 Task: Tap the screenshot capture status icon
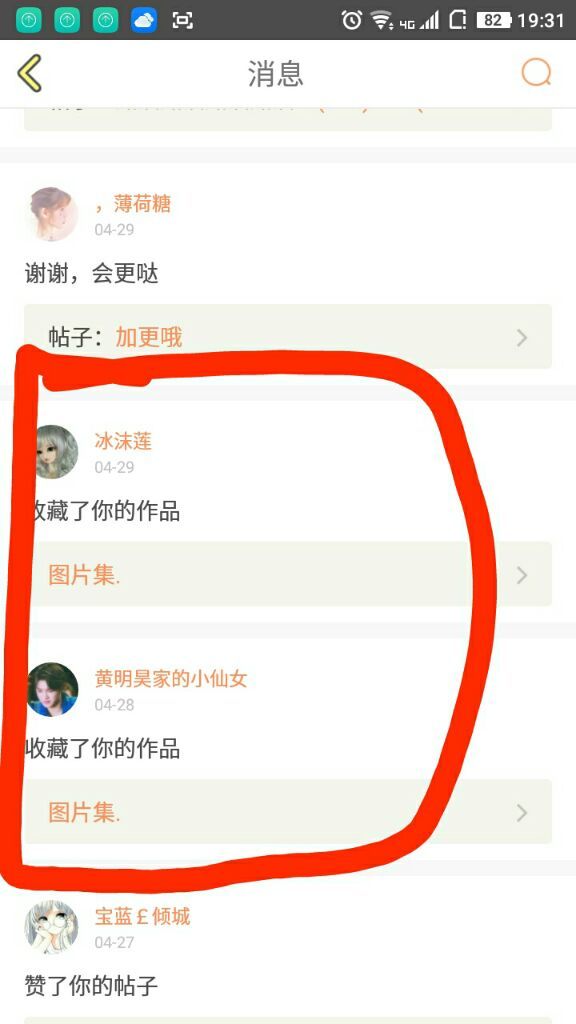[182, 20]
